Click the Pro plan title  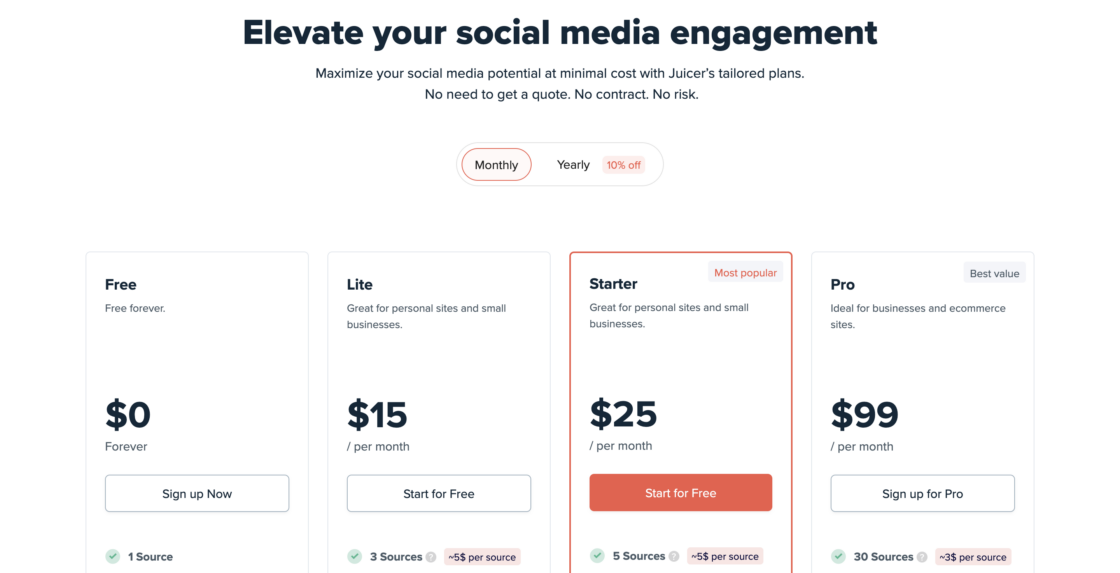[843, 284]
